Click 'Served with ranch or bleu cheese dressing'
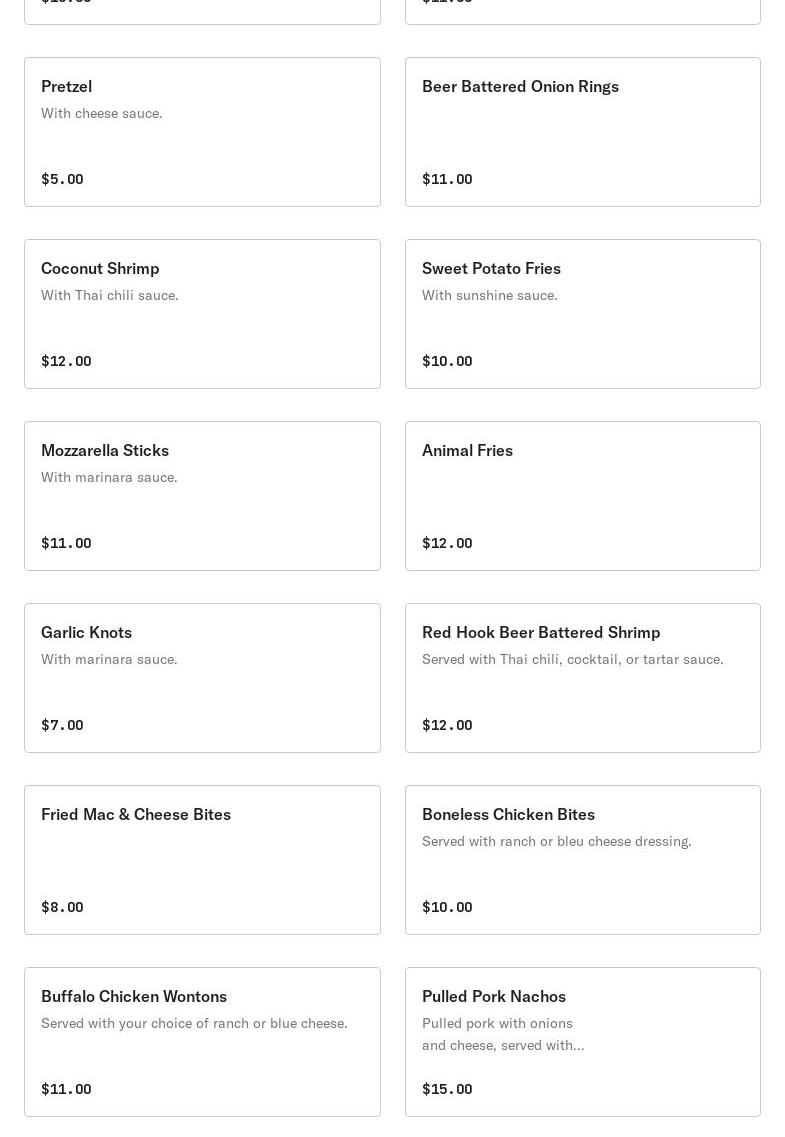 [557, 841]
